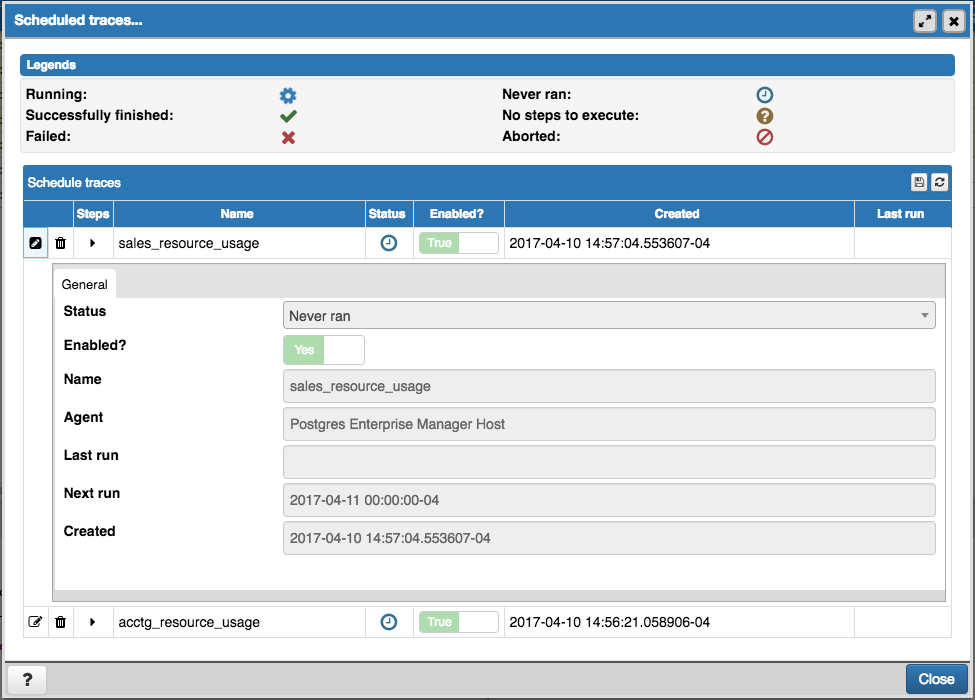This screenshot has height=700, width=975.
Task: Click the Last run column header
Action: [900, 214]
